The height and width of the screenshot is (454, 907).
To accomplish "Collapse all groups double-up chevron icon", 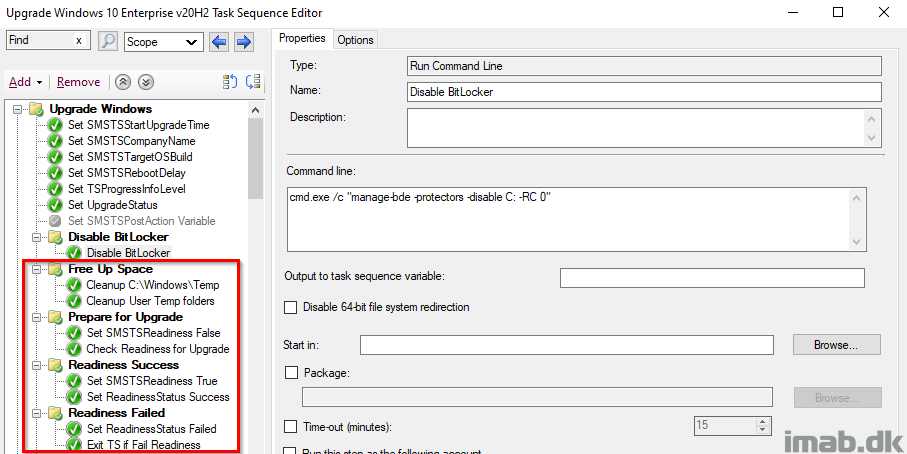I will tap(122, 82).
